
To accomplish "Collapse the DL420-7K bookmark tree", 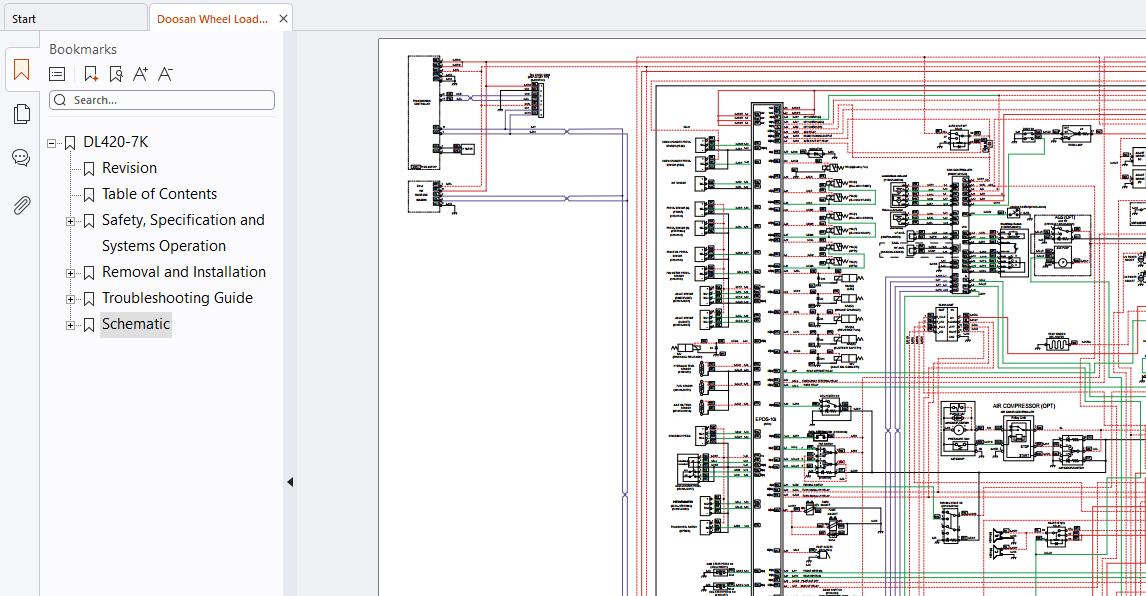I will (x=51, y=143).
